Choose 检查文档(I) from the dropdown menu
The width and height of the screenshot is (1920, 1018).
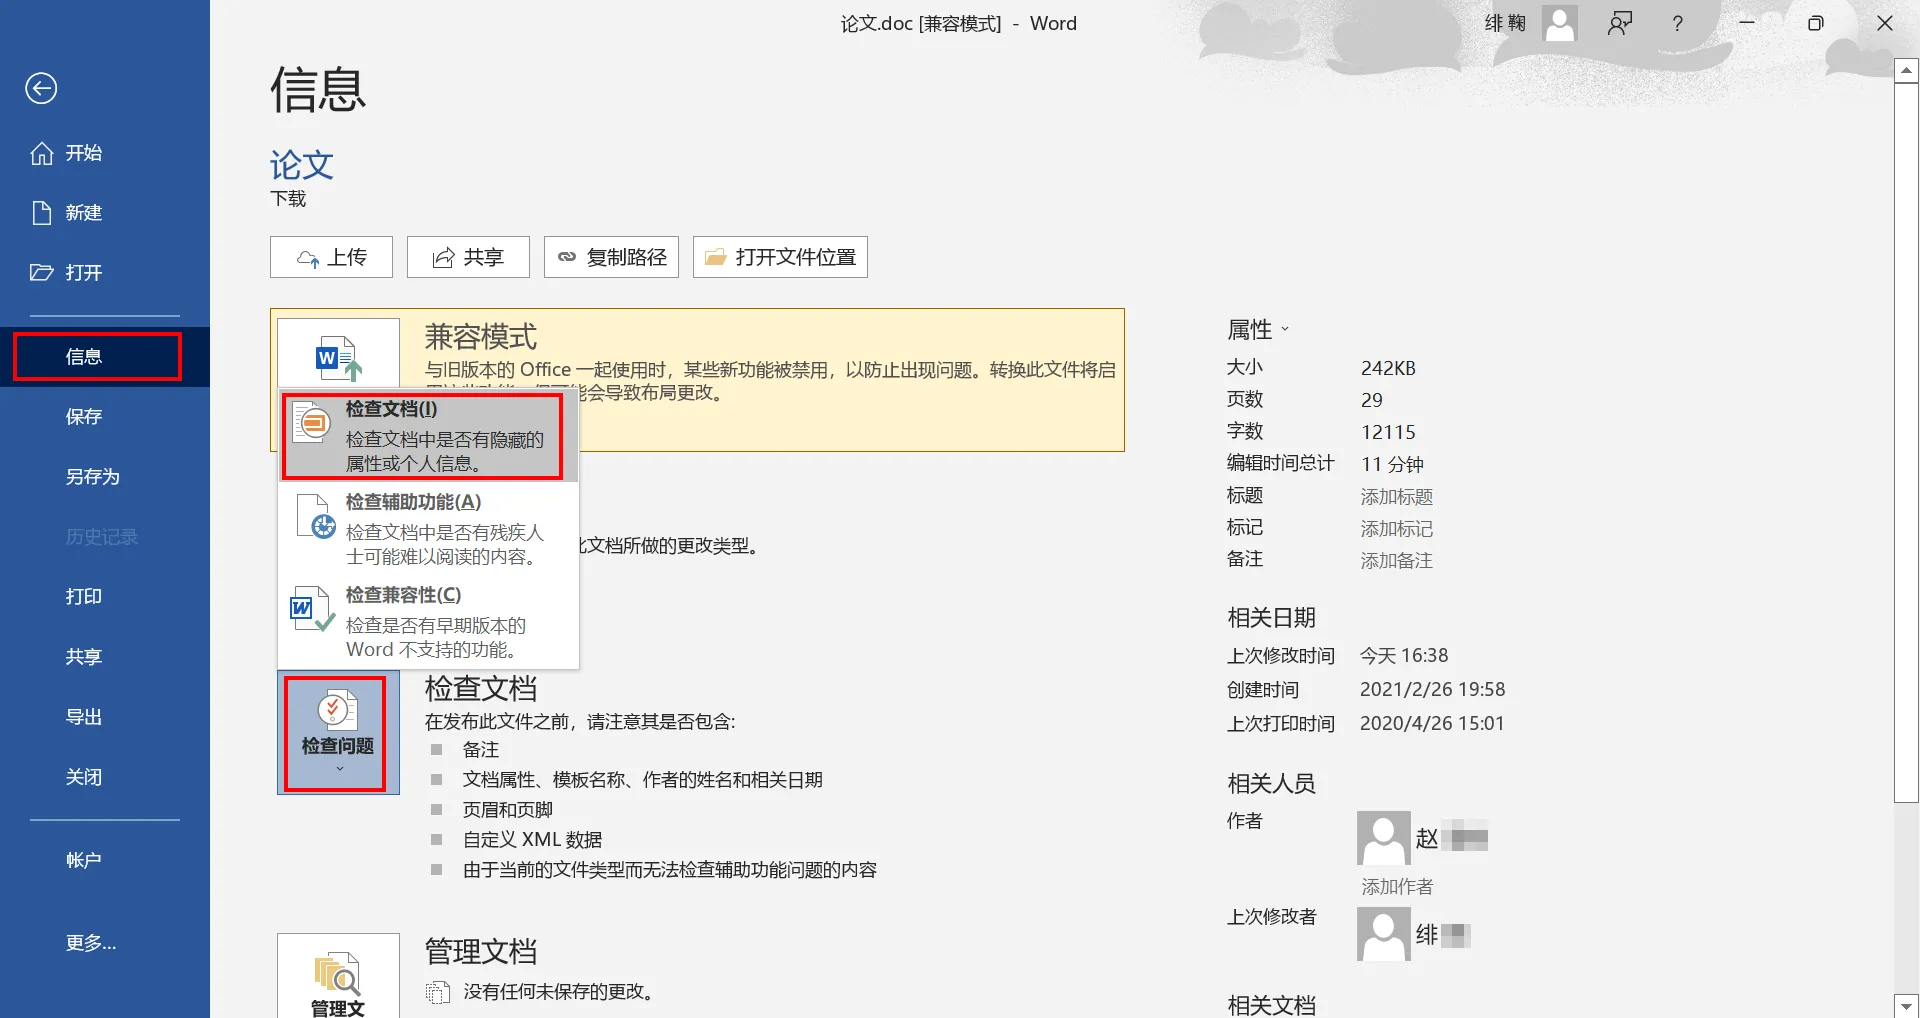[x=428, y=436]
